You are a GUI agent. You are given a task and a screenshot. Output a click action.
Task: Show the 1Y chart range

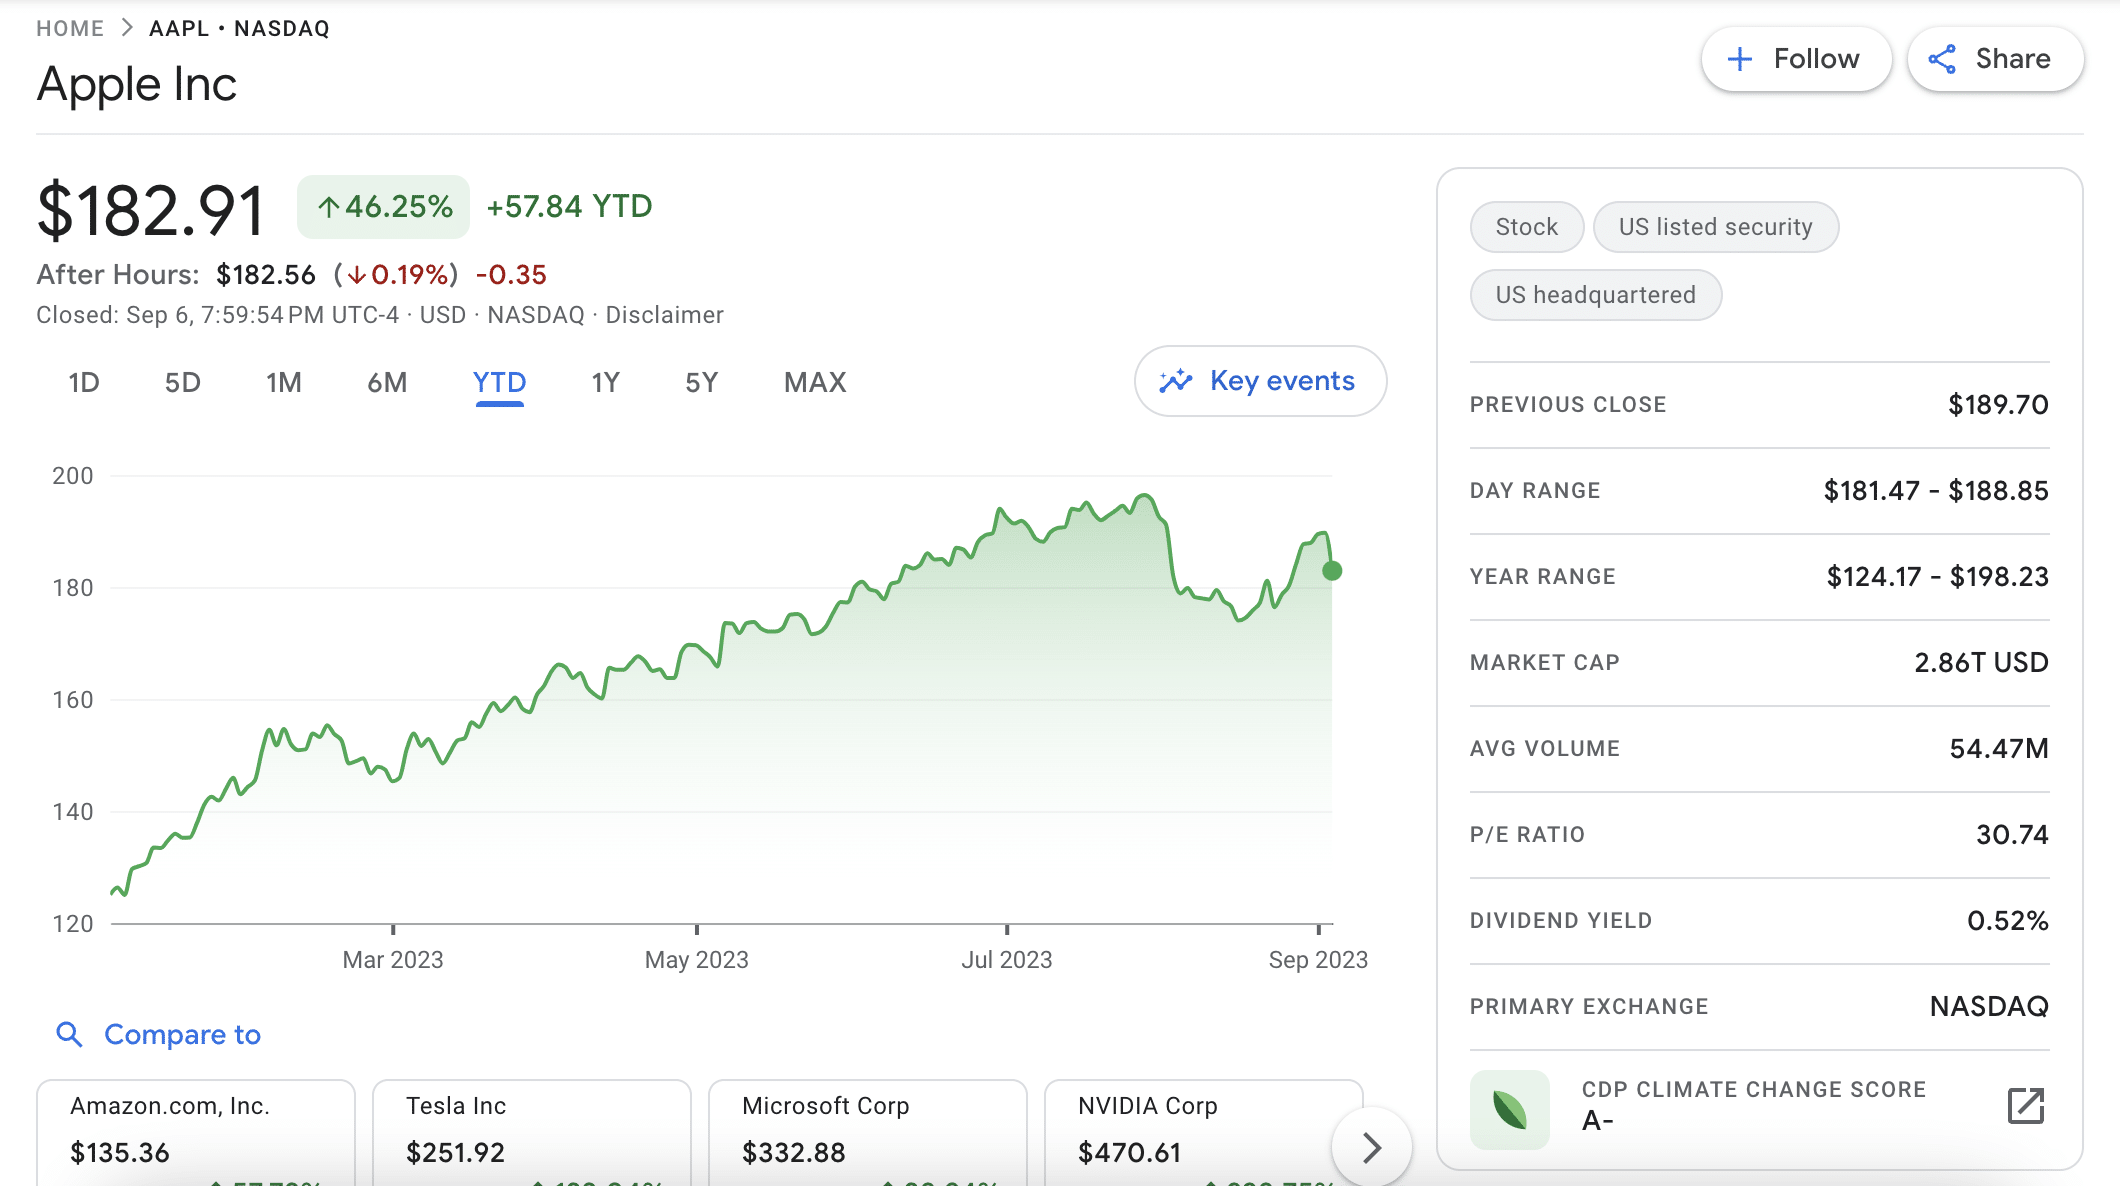tap(606, 383)
